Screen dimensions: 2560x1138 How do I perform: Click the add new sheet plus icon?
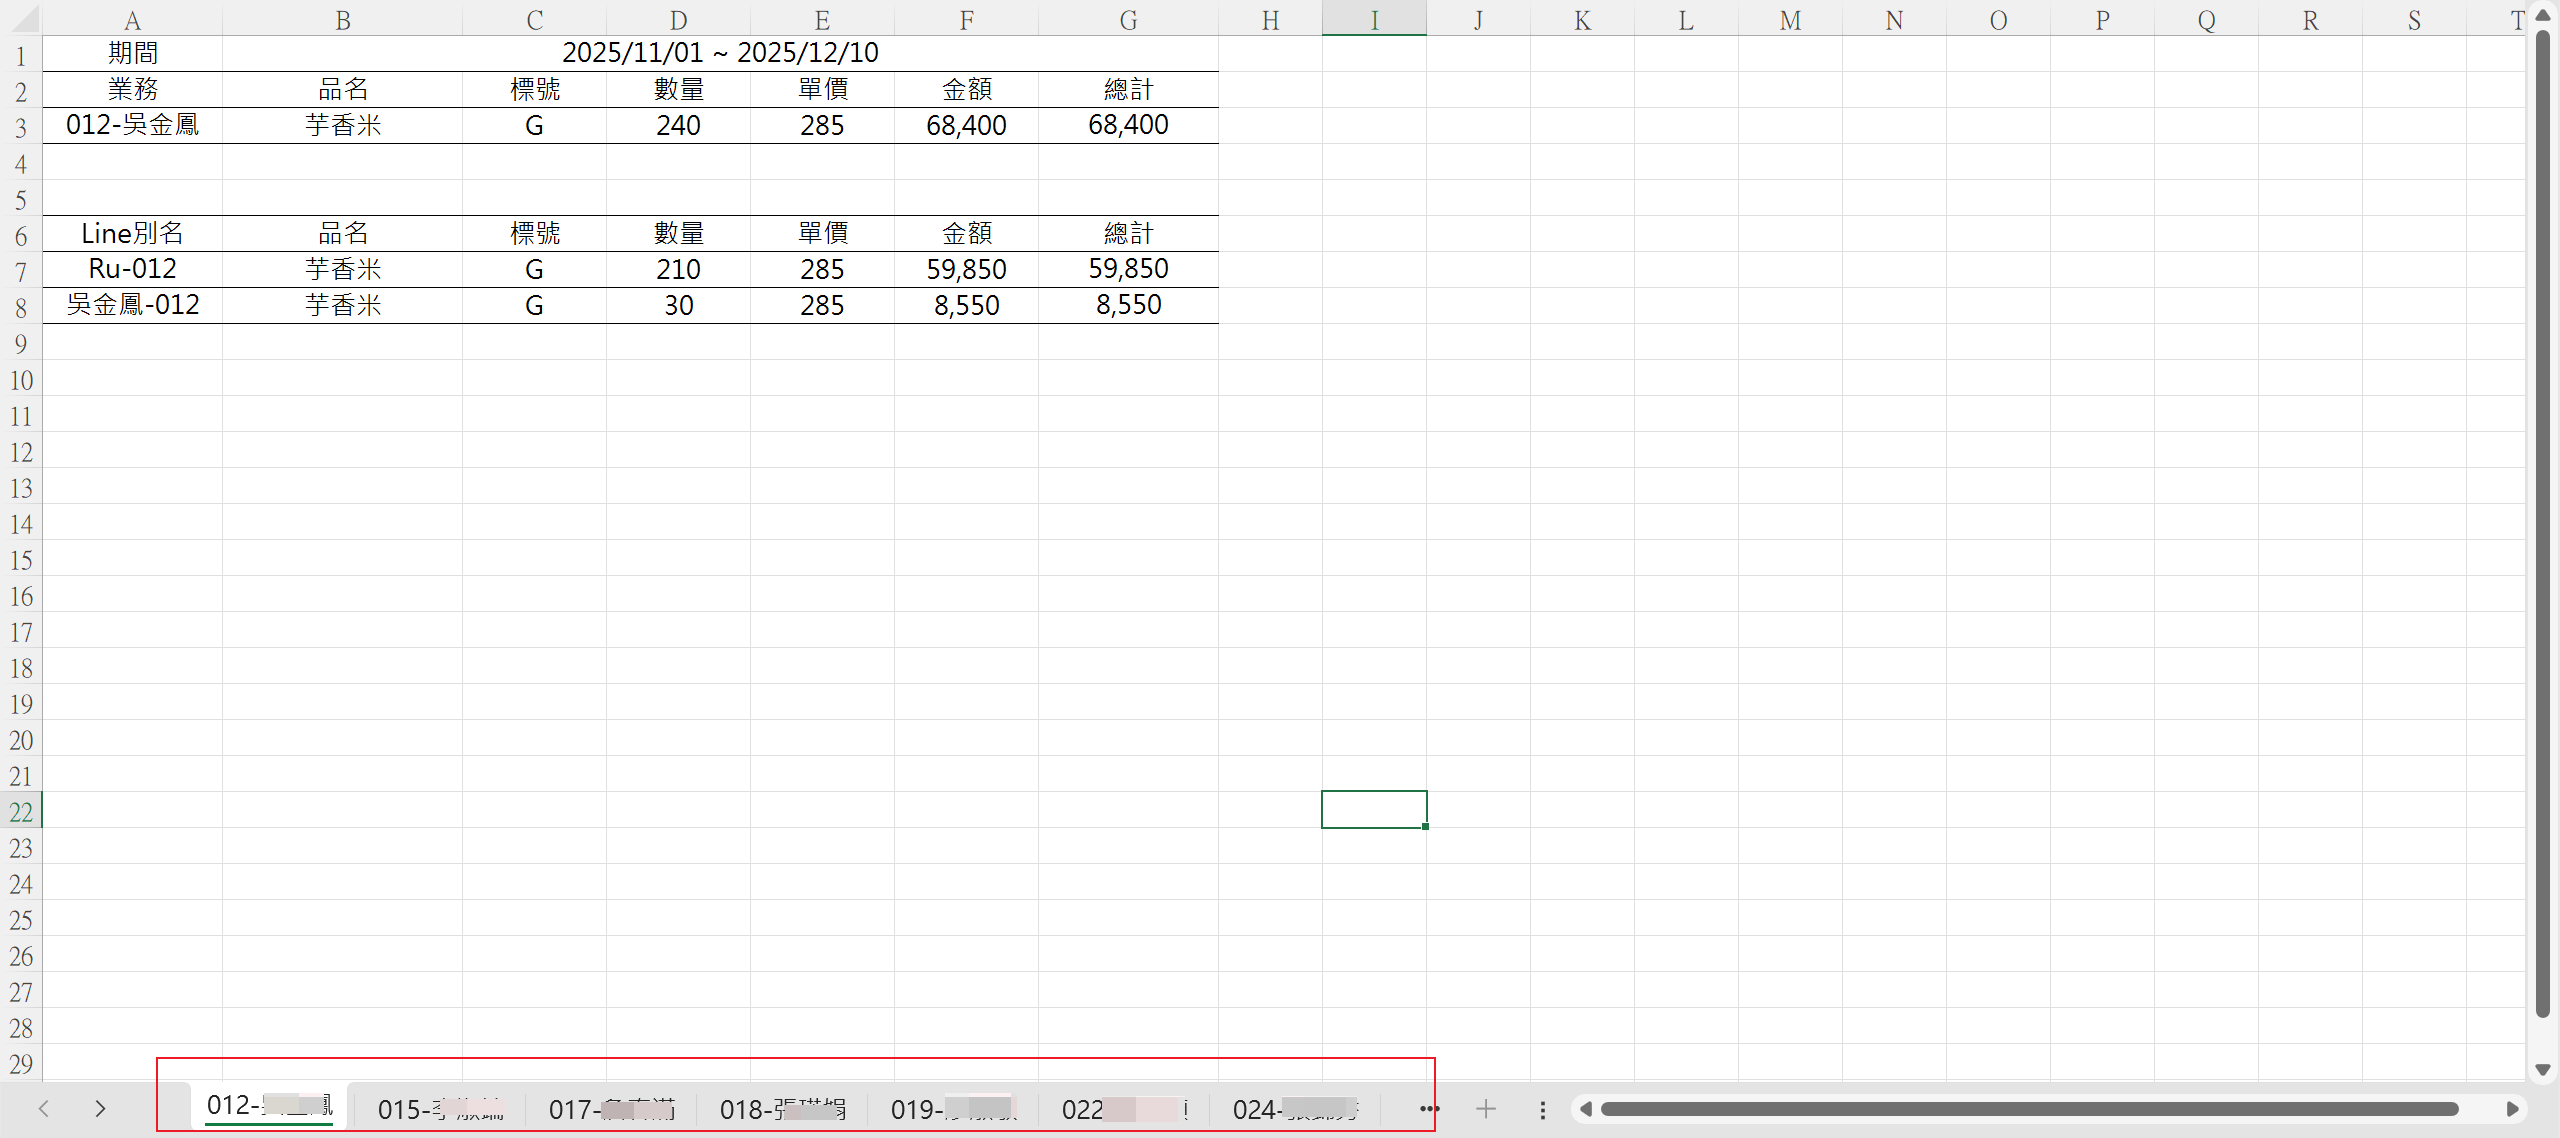1486,1109
